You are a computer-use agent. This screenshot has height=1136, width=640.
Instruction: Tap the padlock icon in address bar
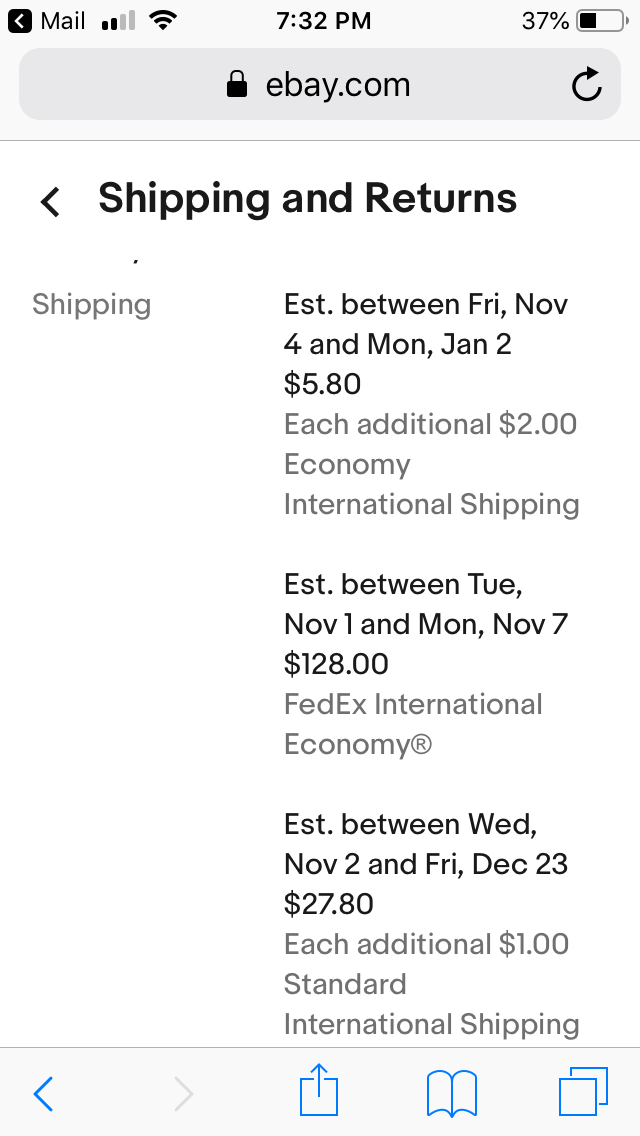coord(237,84)
